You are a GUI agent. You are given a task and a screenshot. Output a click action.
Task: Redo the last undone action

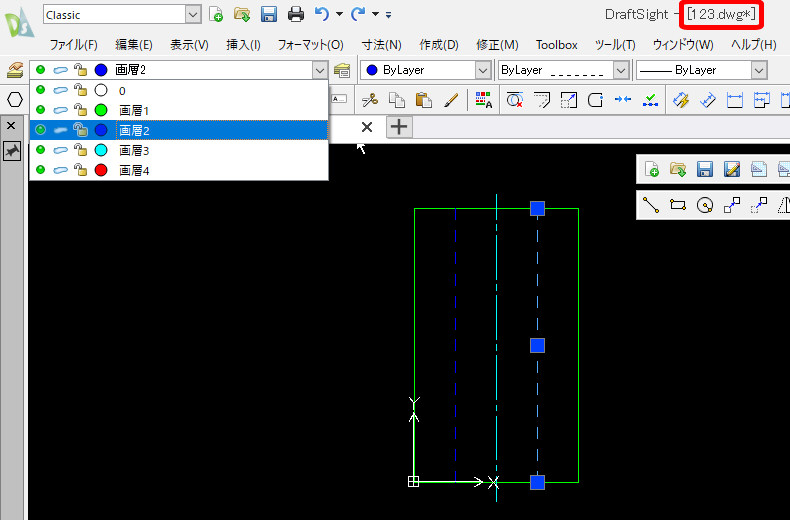click(x=358, y=14)
